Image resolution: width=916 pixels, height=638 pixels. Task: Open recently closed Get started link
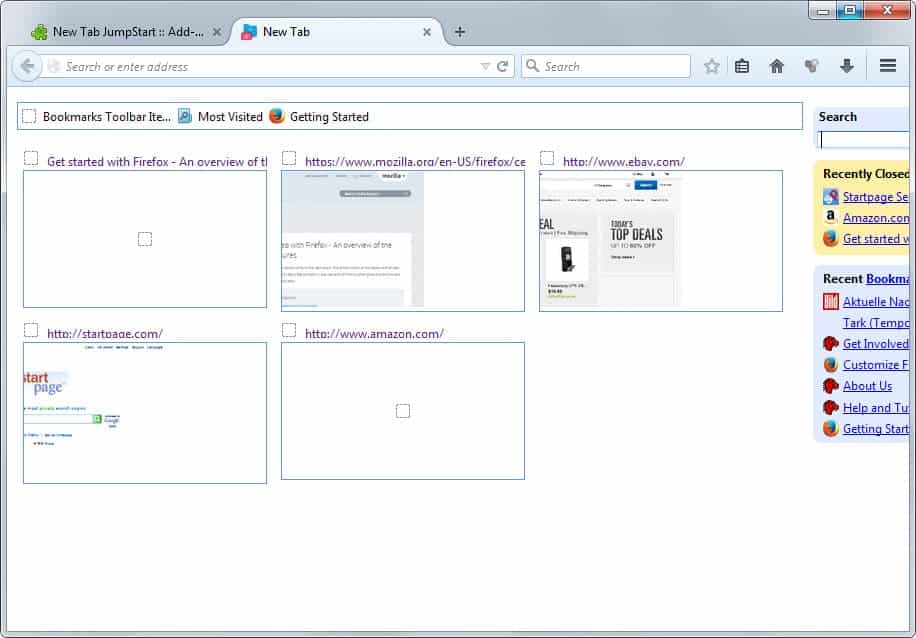pyautogui.click(x=876, y=239)
